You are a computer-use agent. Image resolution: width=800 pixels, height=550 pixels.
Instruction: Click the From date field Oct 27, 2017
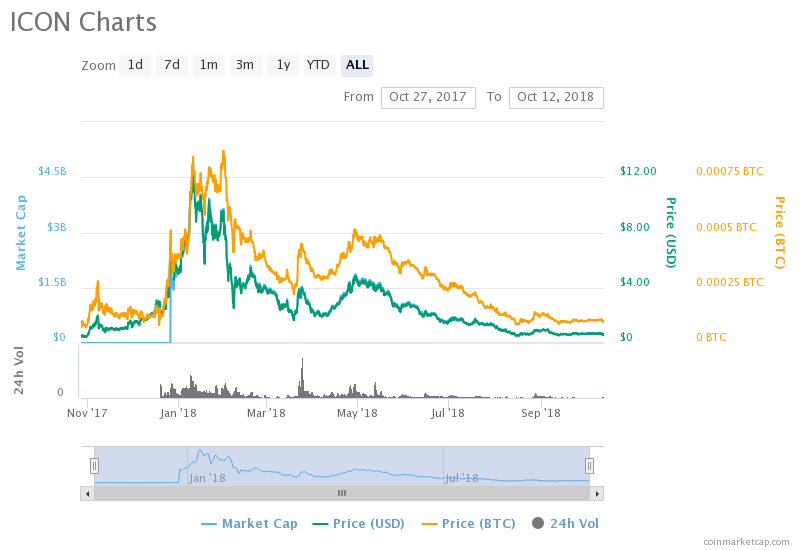(428, 97)
